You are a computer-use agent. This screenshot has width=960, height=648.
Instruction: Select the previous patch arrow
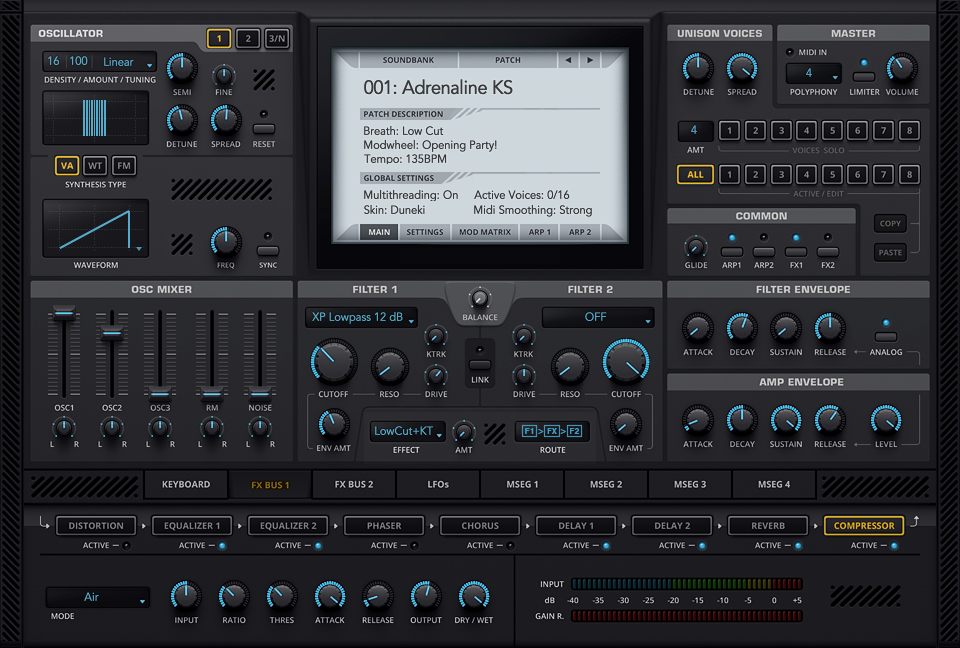click(568, 60)
